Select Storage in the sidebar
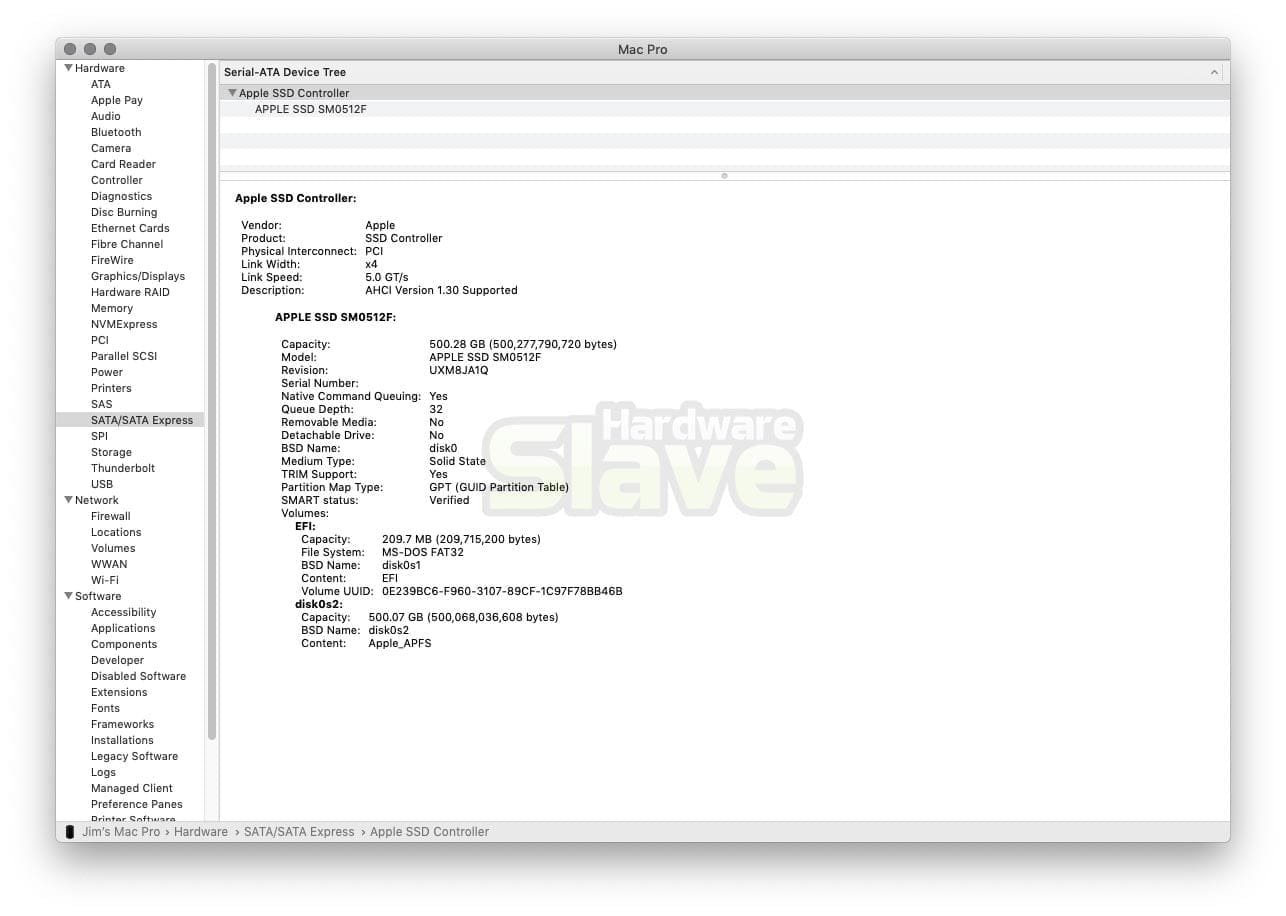 coord(111,452)
